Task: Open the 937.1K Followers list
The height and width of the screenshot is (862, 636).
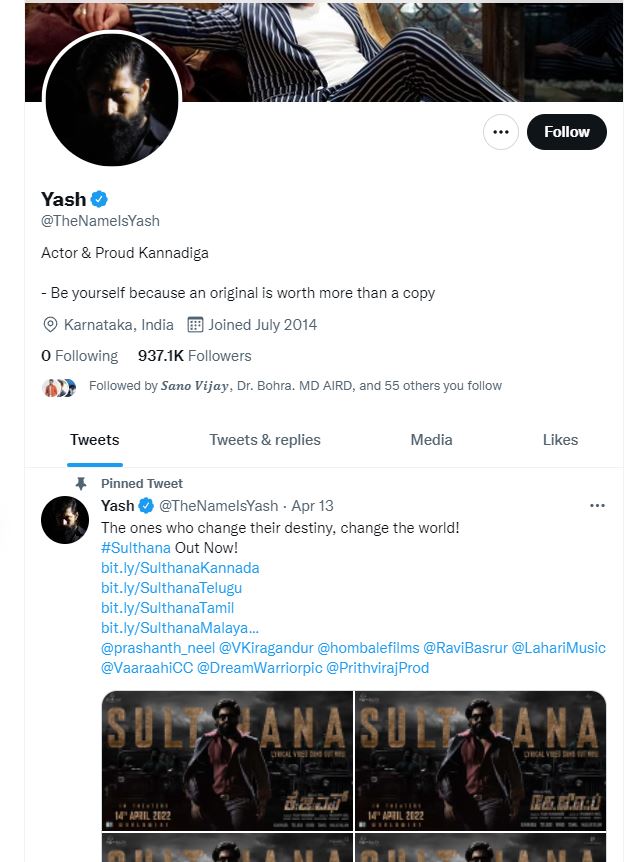Action: click(x=194, y=356)
